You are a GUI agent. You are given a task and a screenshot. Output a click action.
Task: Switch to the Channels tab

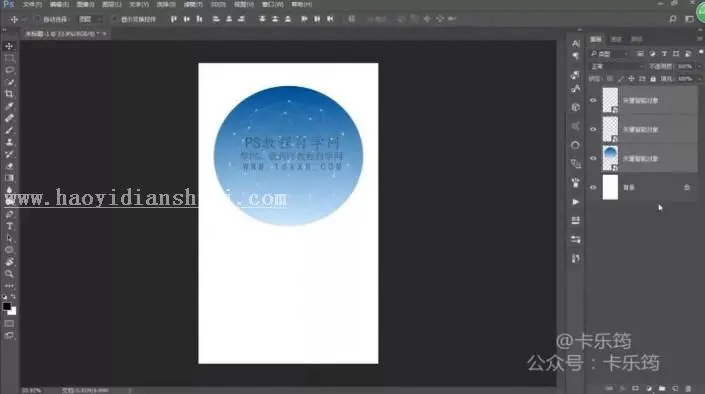(x=616, y=39)
